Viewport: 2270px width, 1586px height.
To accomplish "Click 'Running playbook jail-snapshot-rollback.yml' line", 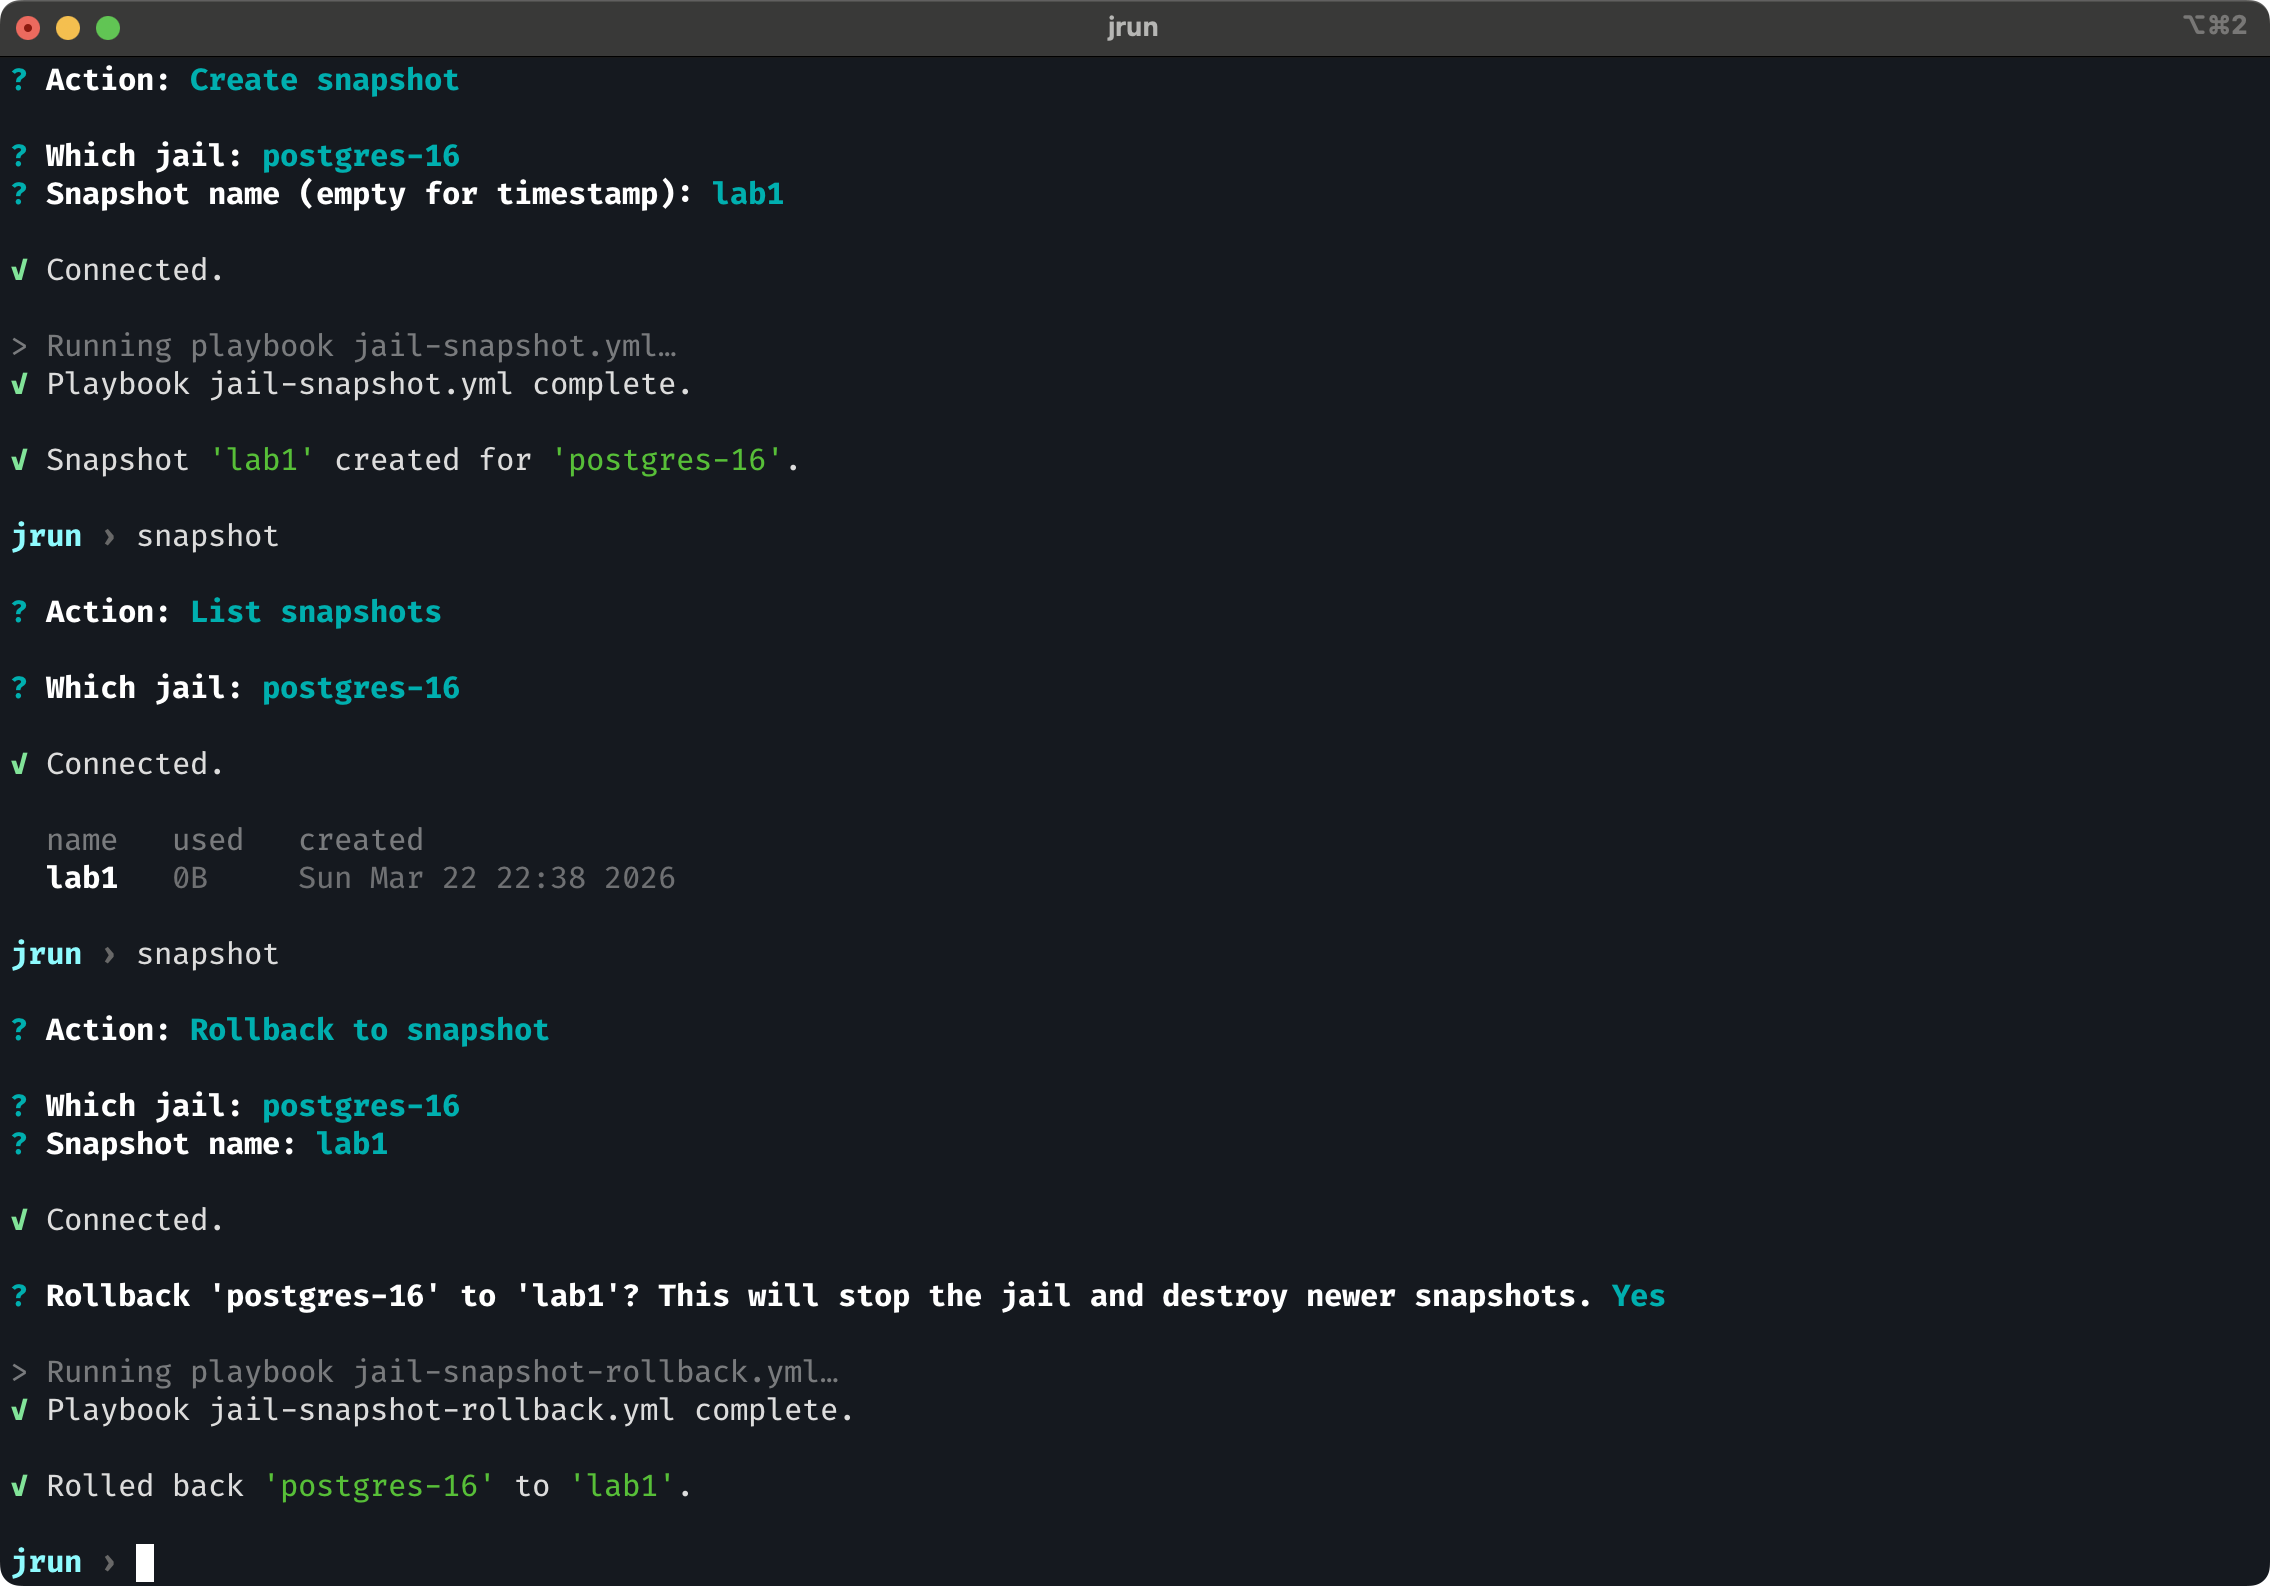I will coord(442,1372).
